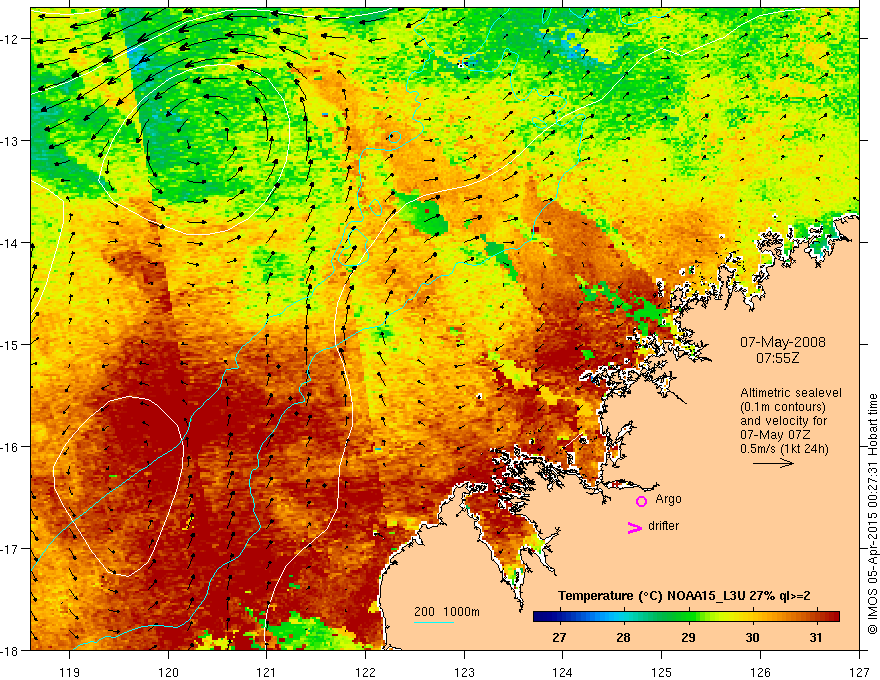This screenshot has height=680, width=880.
Task: Click the 'Altimetric sealevel' legend text
Action: [791, 393]
